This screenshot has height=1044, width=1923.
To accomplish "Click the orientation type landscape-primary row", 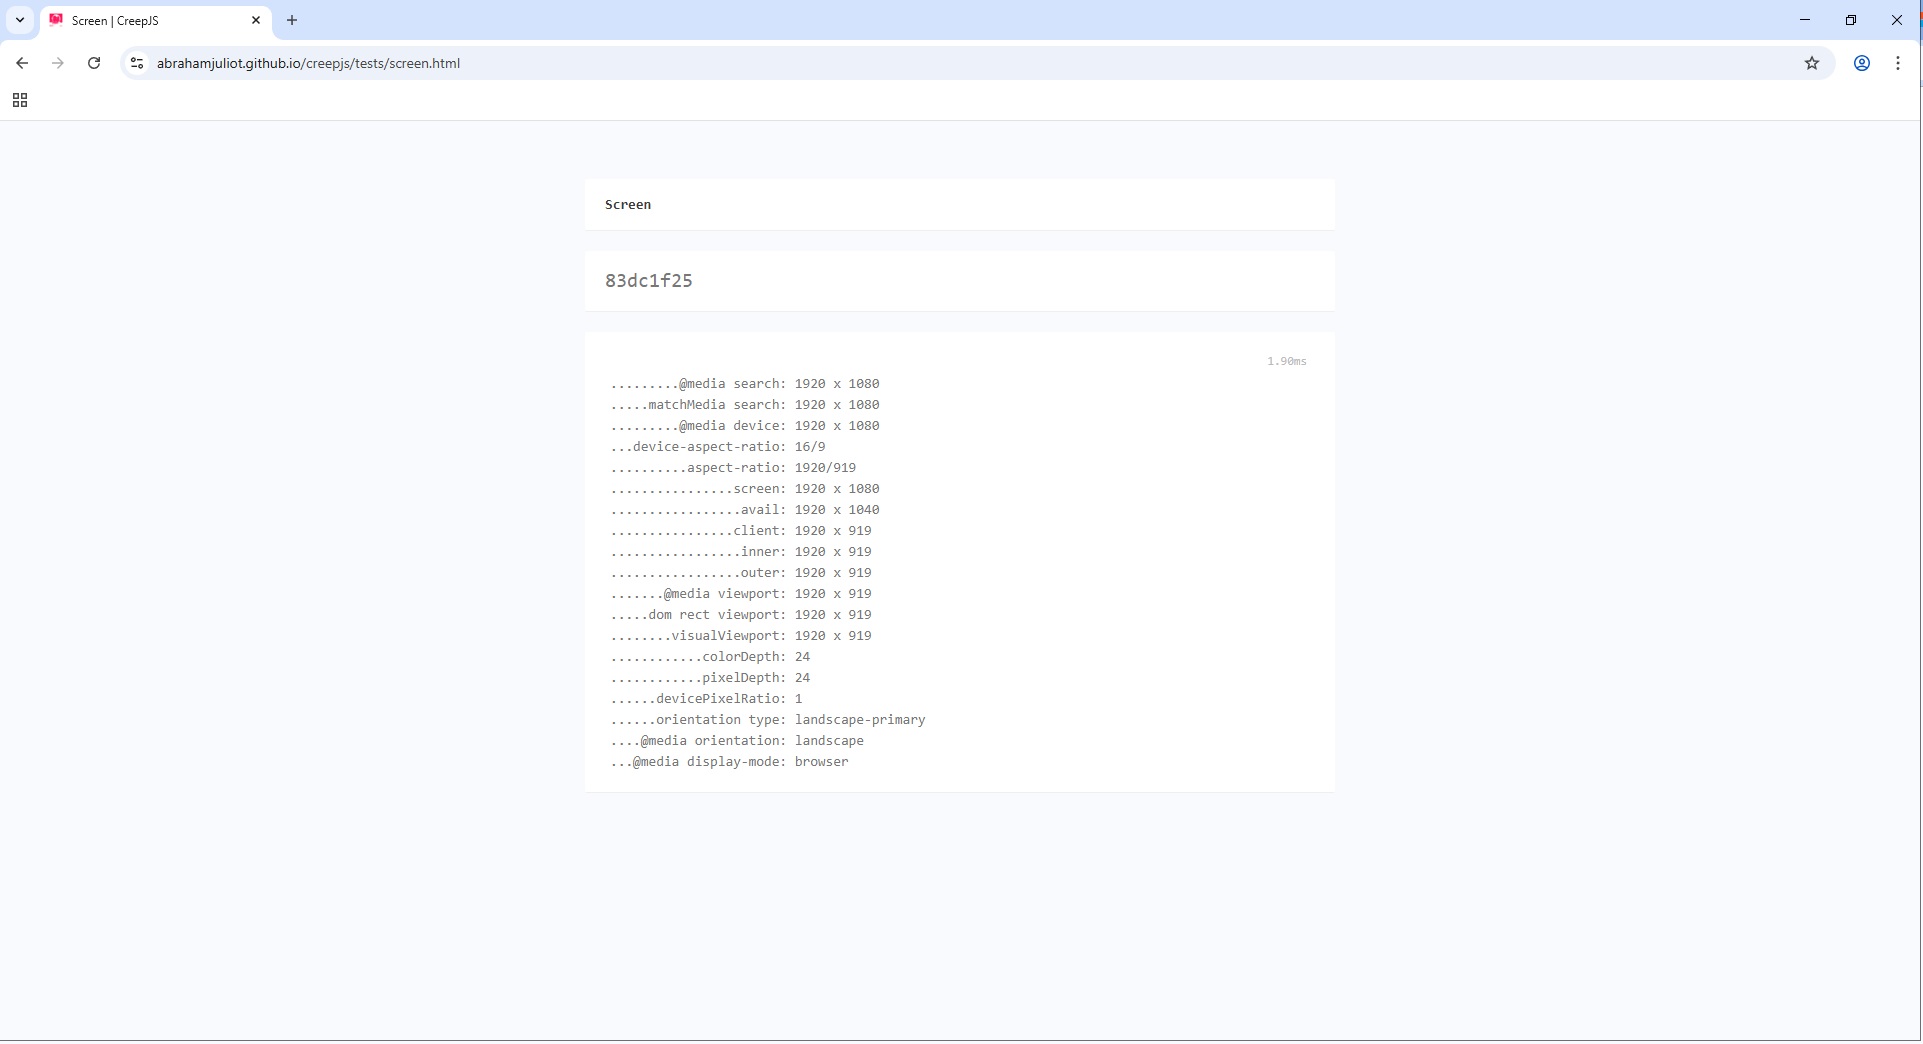I will [768, 720].
